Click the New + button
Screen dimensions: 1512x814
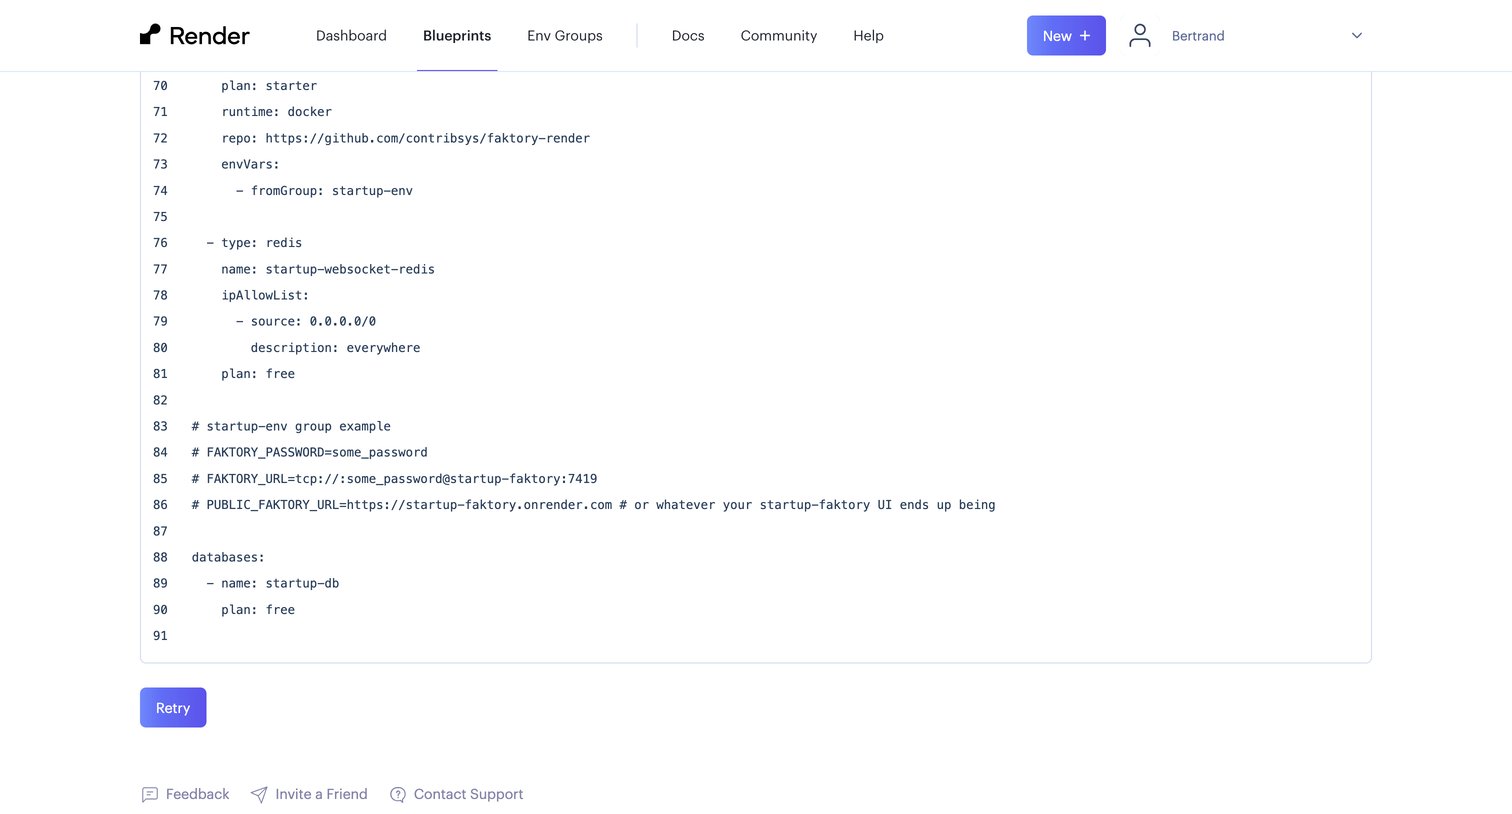pyautogui.click(x=1066, y=35)
